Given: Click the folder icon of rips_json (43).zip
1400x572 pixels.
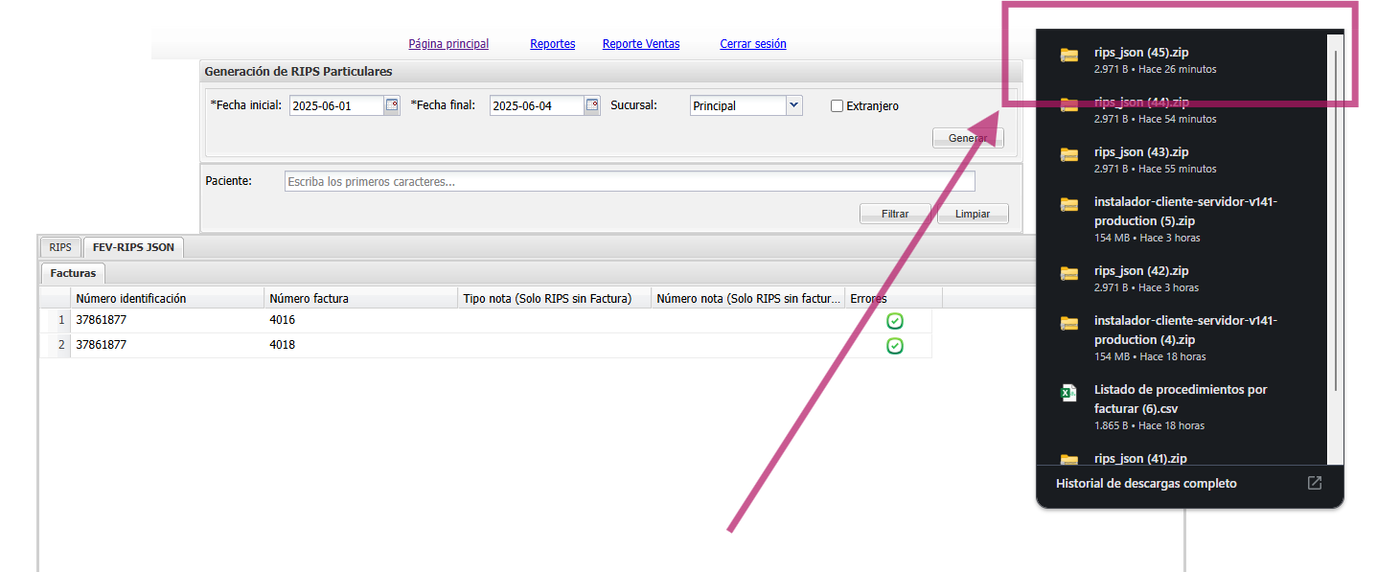Looking at the screenshot, I should tap(1069, 153).
